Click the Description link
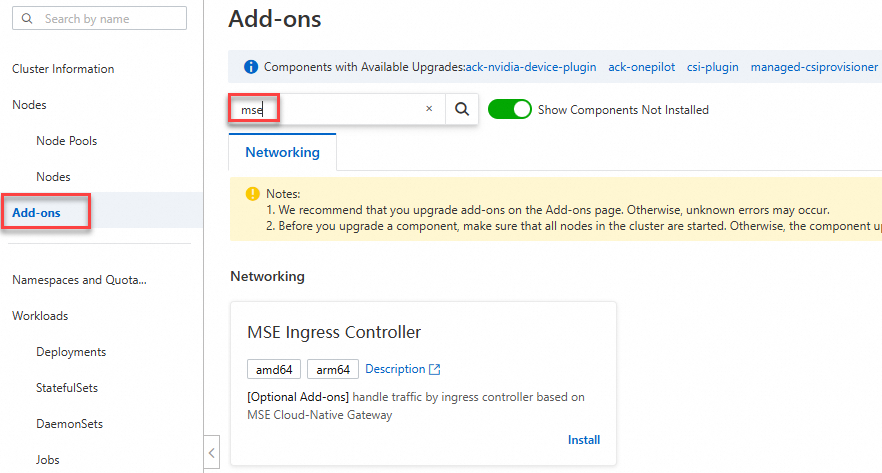 pos(395,370)
